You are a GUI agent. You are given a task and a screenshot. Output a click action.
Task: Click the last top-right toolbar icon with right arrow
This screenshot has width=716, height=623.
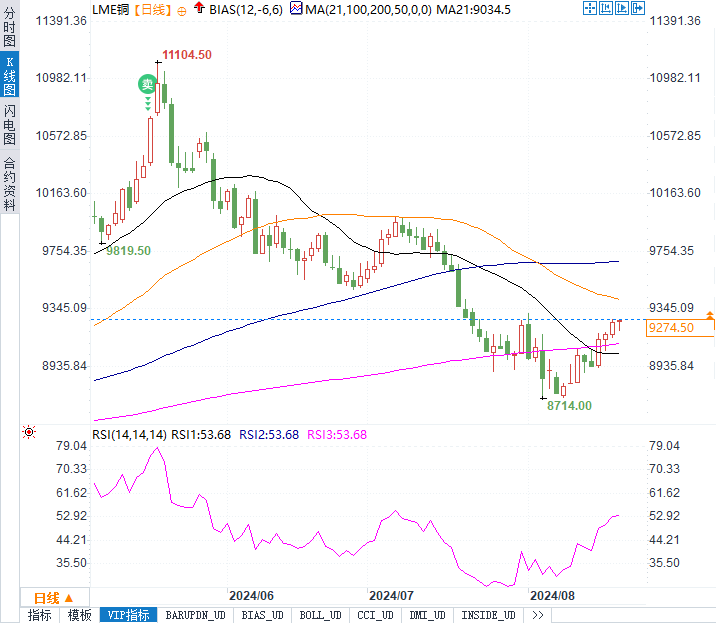click(x=638, y=8)
